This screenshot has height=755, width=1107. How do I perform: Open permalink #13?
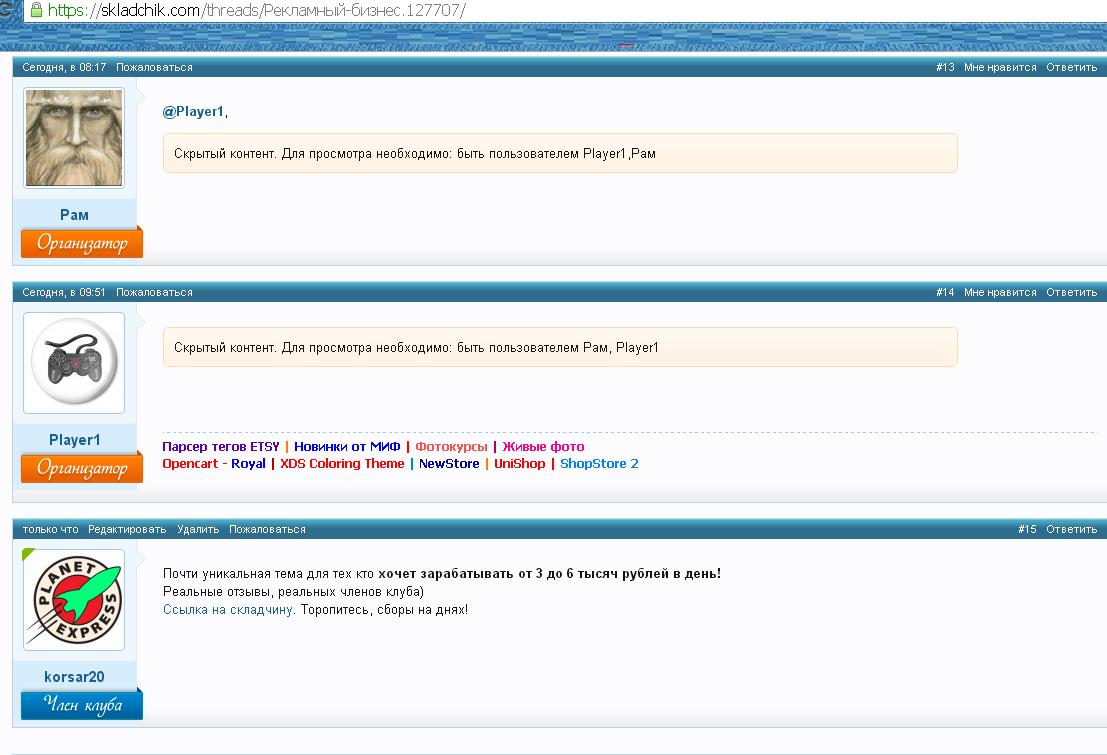(x=945, y=67)
